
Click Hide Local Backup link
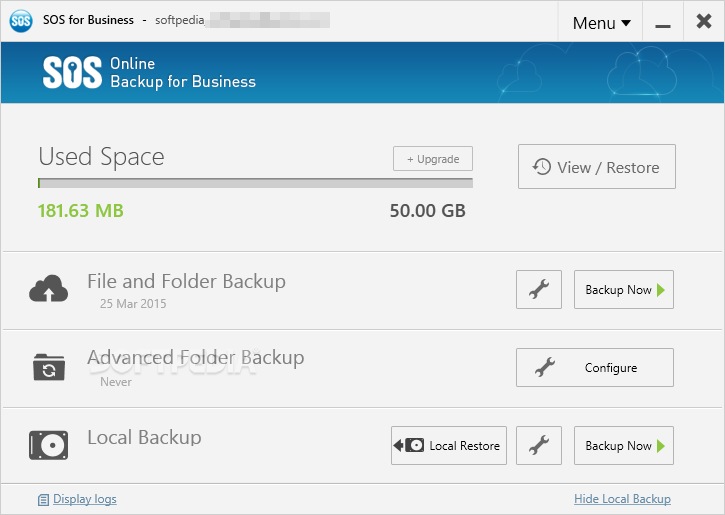[x=622, y=499]
